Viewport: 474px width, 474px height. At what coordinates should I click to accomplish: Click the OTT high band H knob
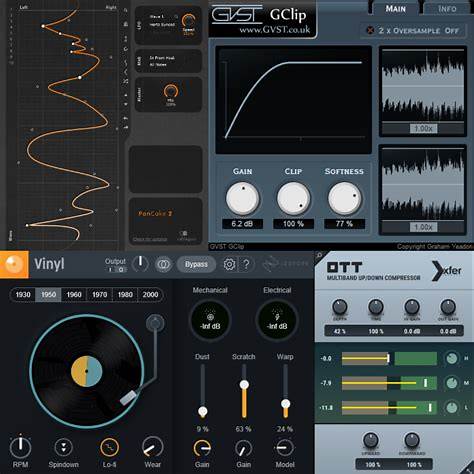451,358
